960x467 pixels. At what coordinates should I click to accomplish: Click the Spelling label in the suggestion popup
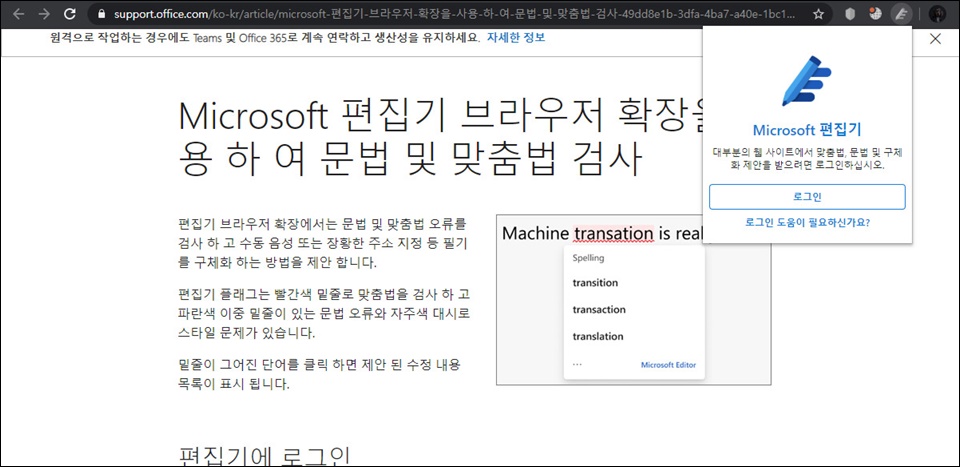click(x=588, y=258)
